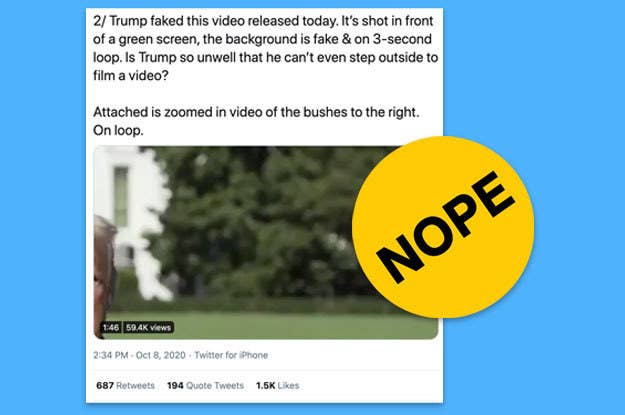Image resolution: width=625 pixels, height=415 pixels.
Task: View the 687 Retweets list
Action: coord(125,385)
